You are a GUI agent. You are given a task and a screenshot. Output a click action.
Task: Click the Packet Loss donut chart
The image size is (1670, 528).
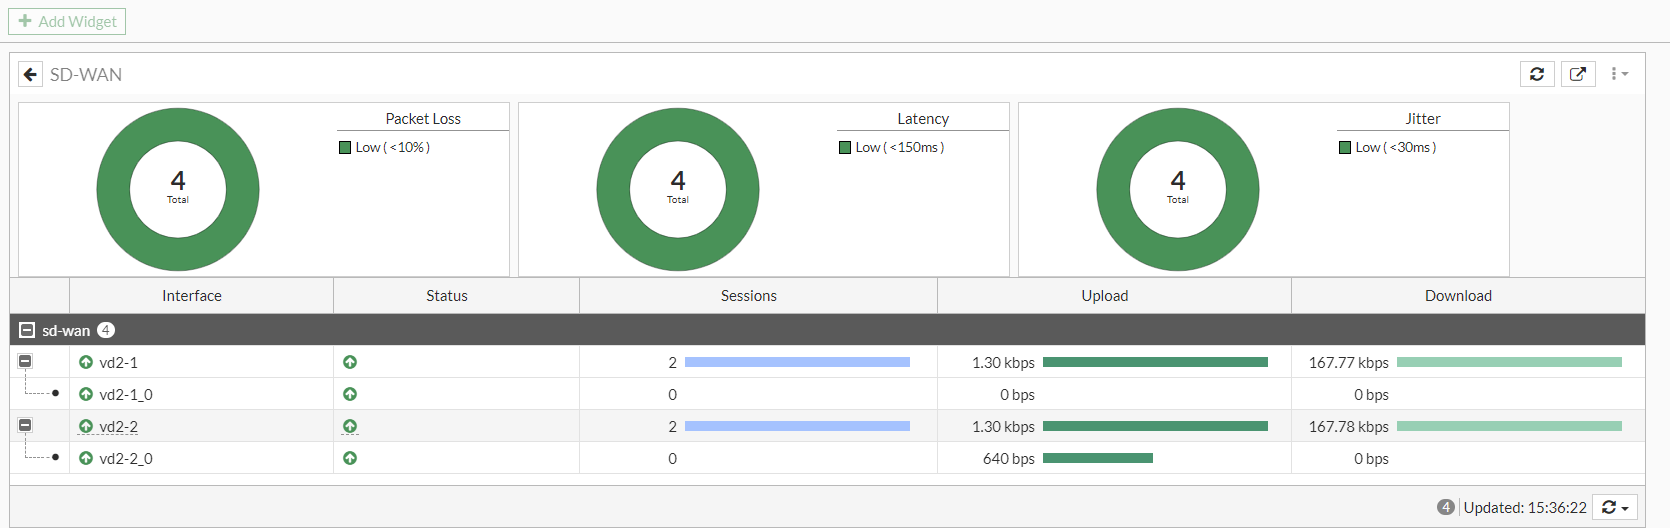tap(178, 189)
